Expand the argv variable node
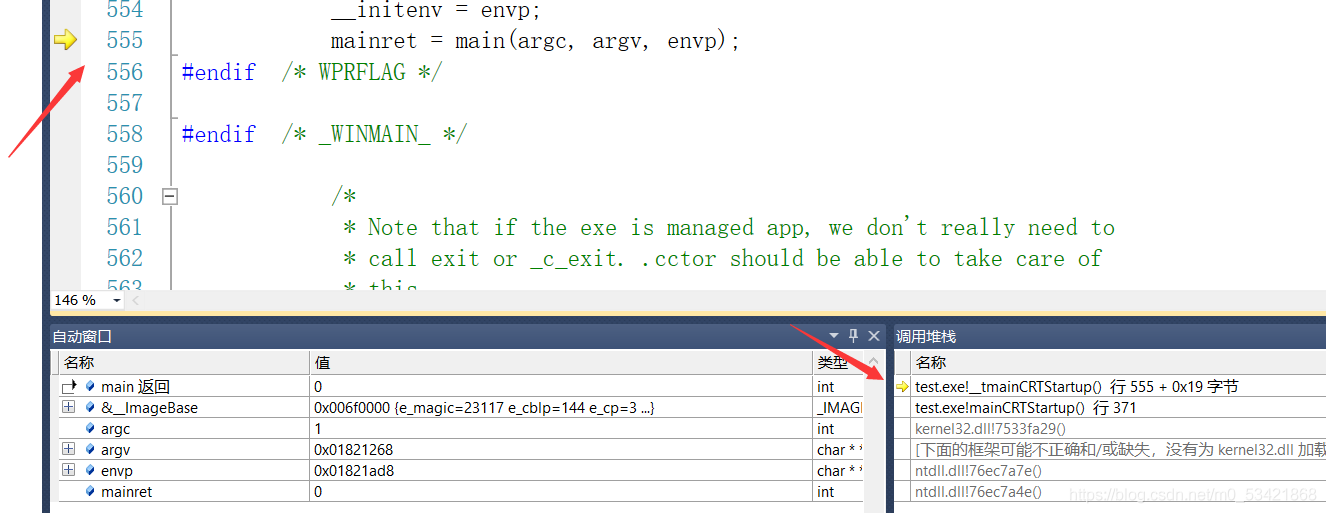Viewport: 1326px width, 513px height. click(68, 450)
